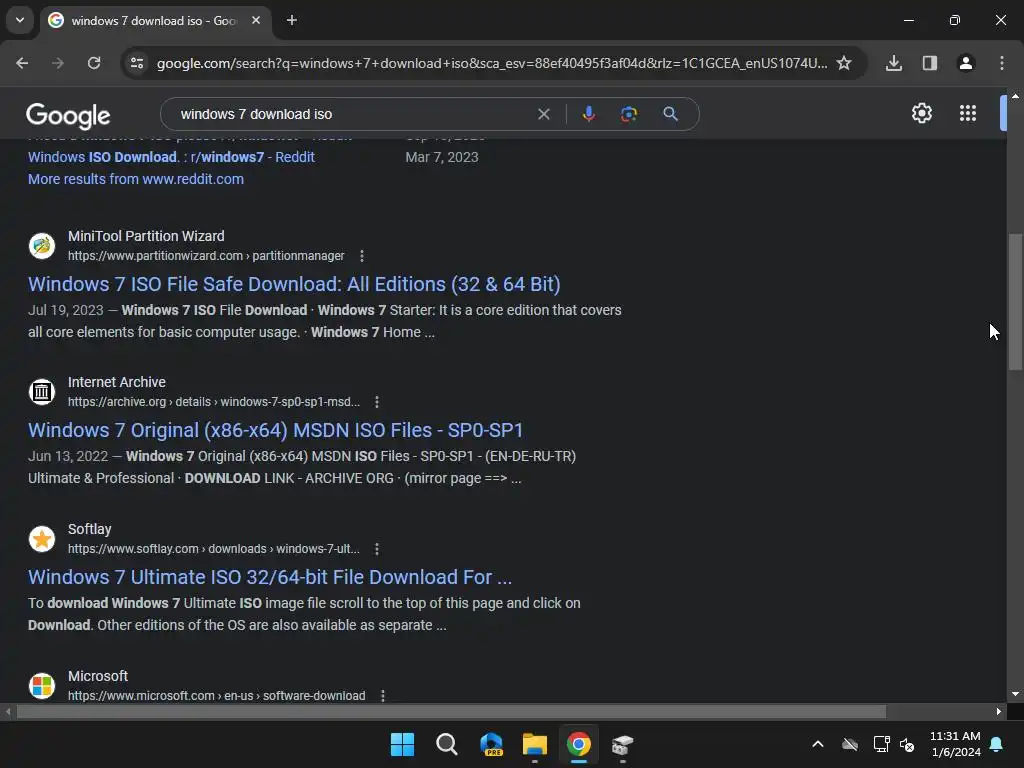Click the horizontal scrollbar thumb

tap(451, 712)
